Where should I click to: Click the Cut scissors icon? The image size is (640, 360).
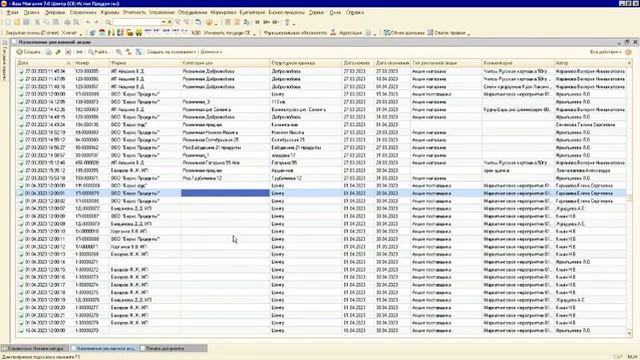click(x=37, y=22)
